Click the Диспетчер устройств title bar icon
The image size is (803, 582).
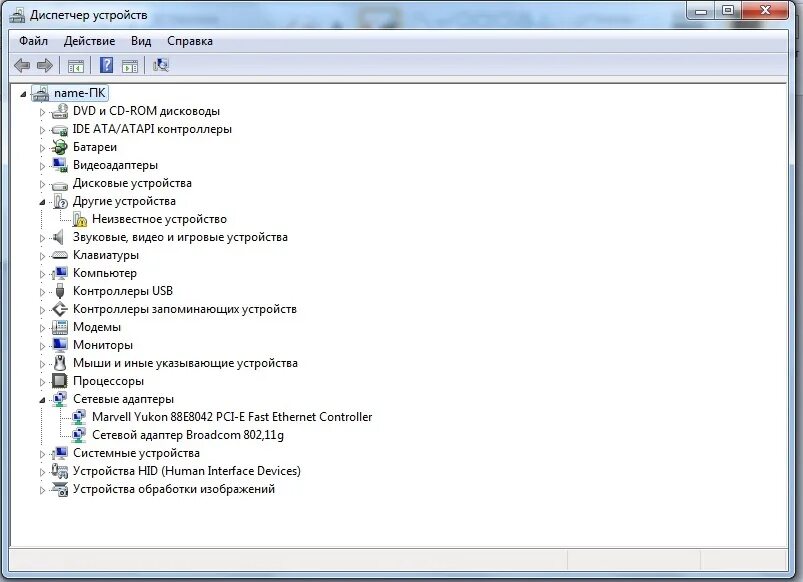pos(16,15)
